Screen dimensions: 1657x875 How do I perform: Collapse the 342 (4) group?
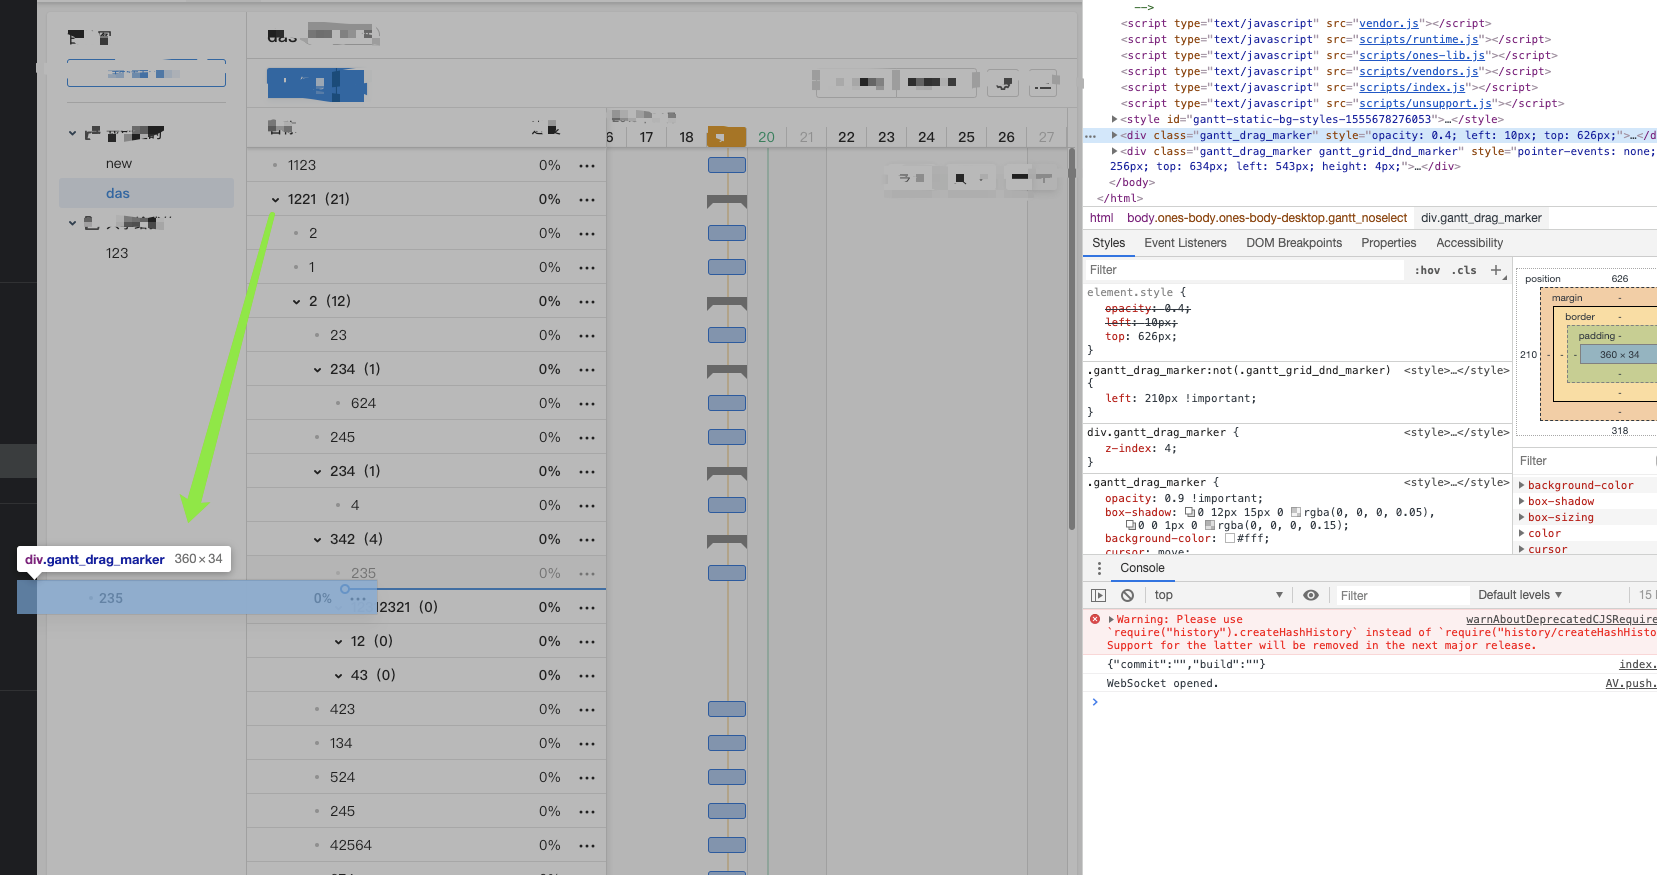click(318, 540)
